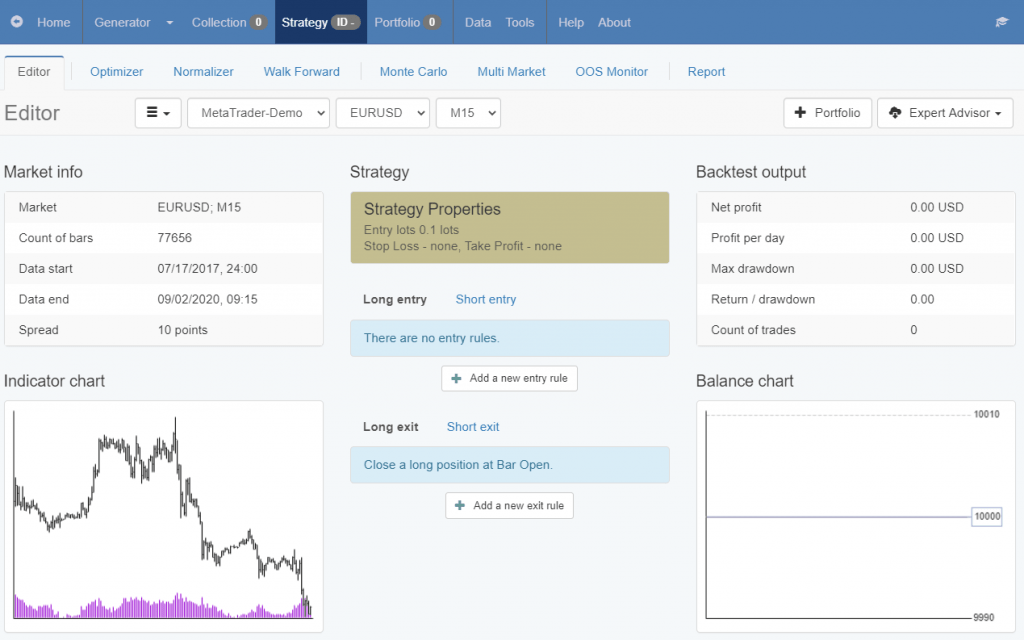
Task: Click the Strategy ID badge
Action: pos(345,22)
